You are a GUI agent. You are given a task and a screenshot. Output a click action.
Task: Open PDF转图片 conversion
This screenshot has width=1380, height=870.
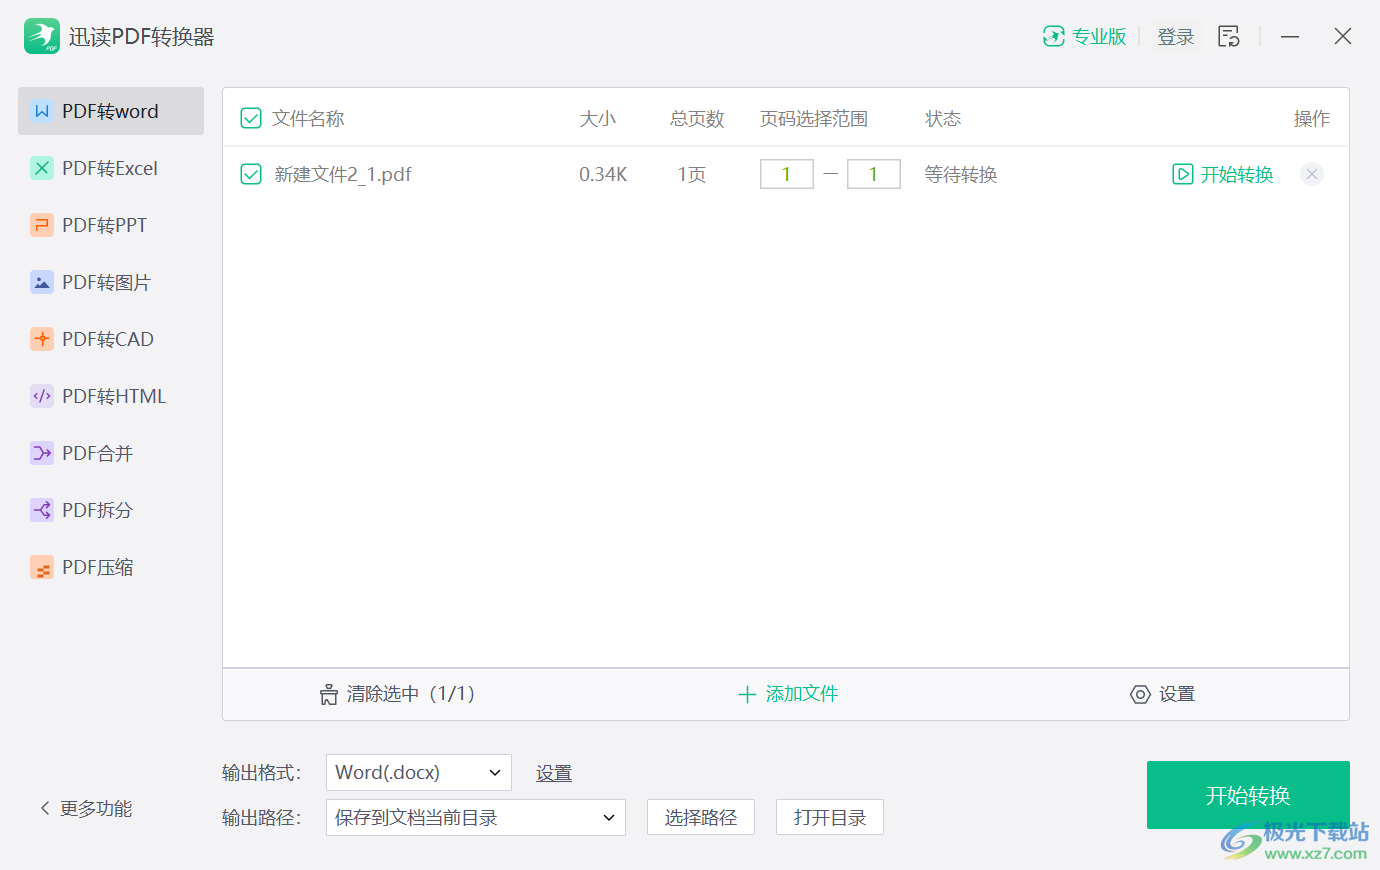tap(111, 282)
